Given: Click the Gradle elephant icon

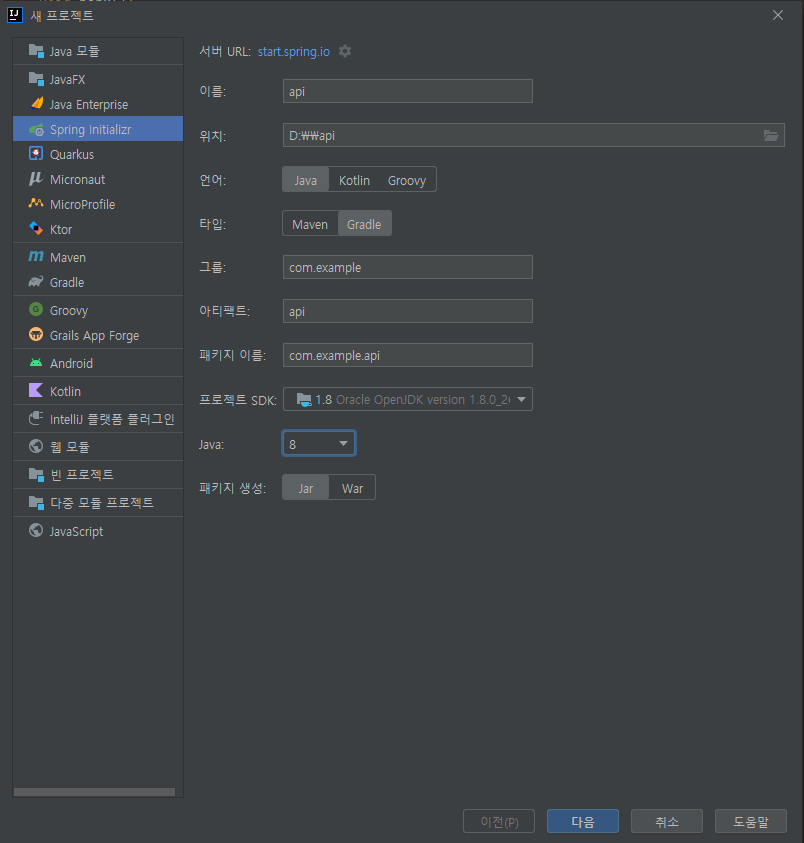Looking at the screenshot, I should (36, 282).
